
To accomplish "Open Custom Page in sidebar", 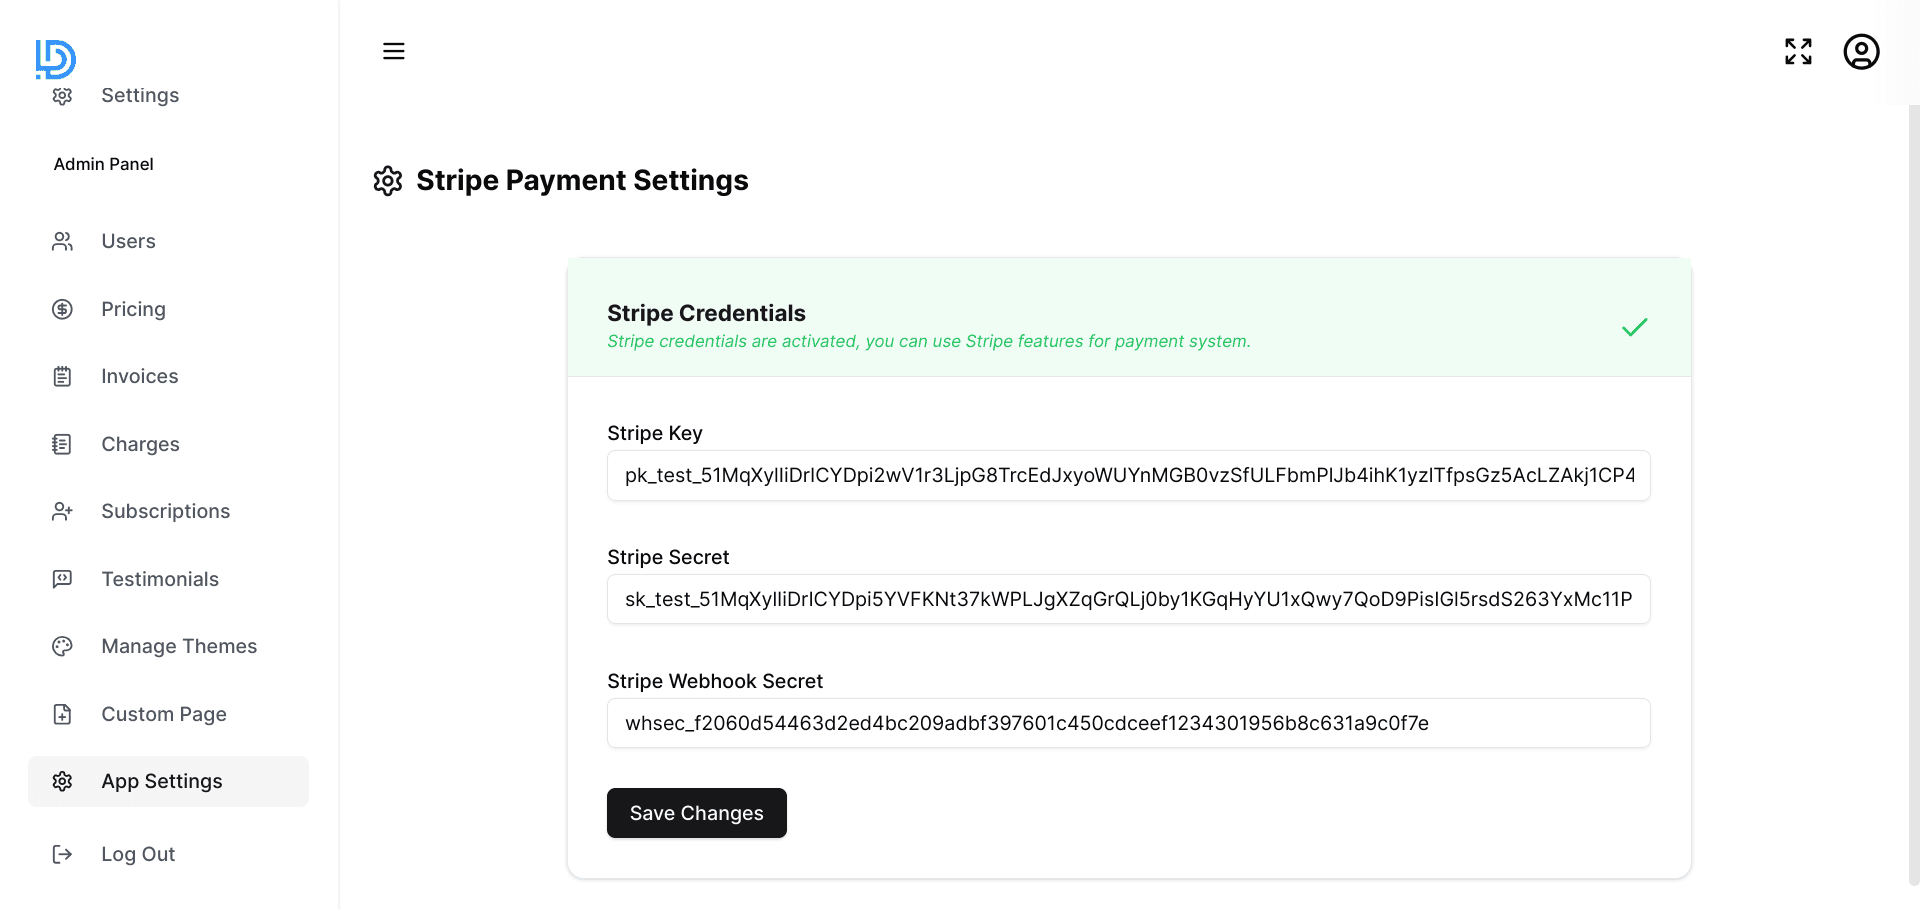I will (x=163, y=714).
